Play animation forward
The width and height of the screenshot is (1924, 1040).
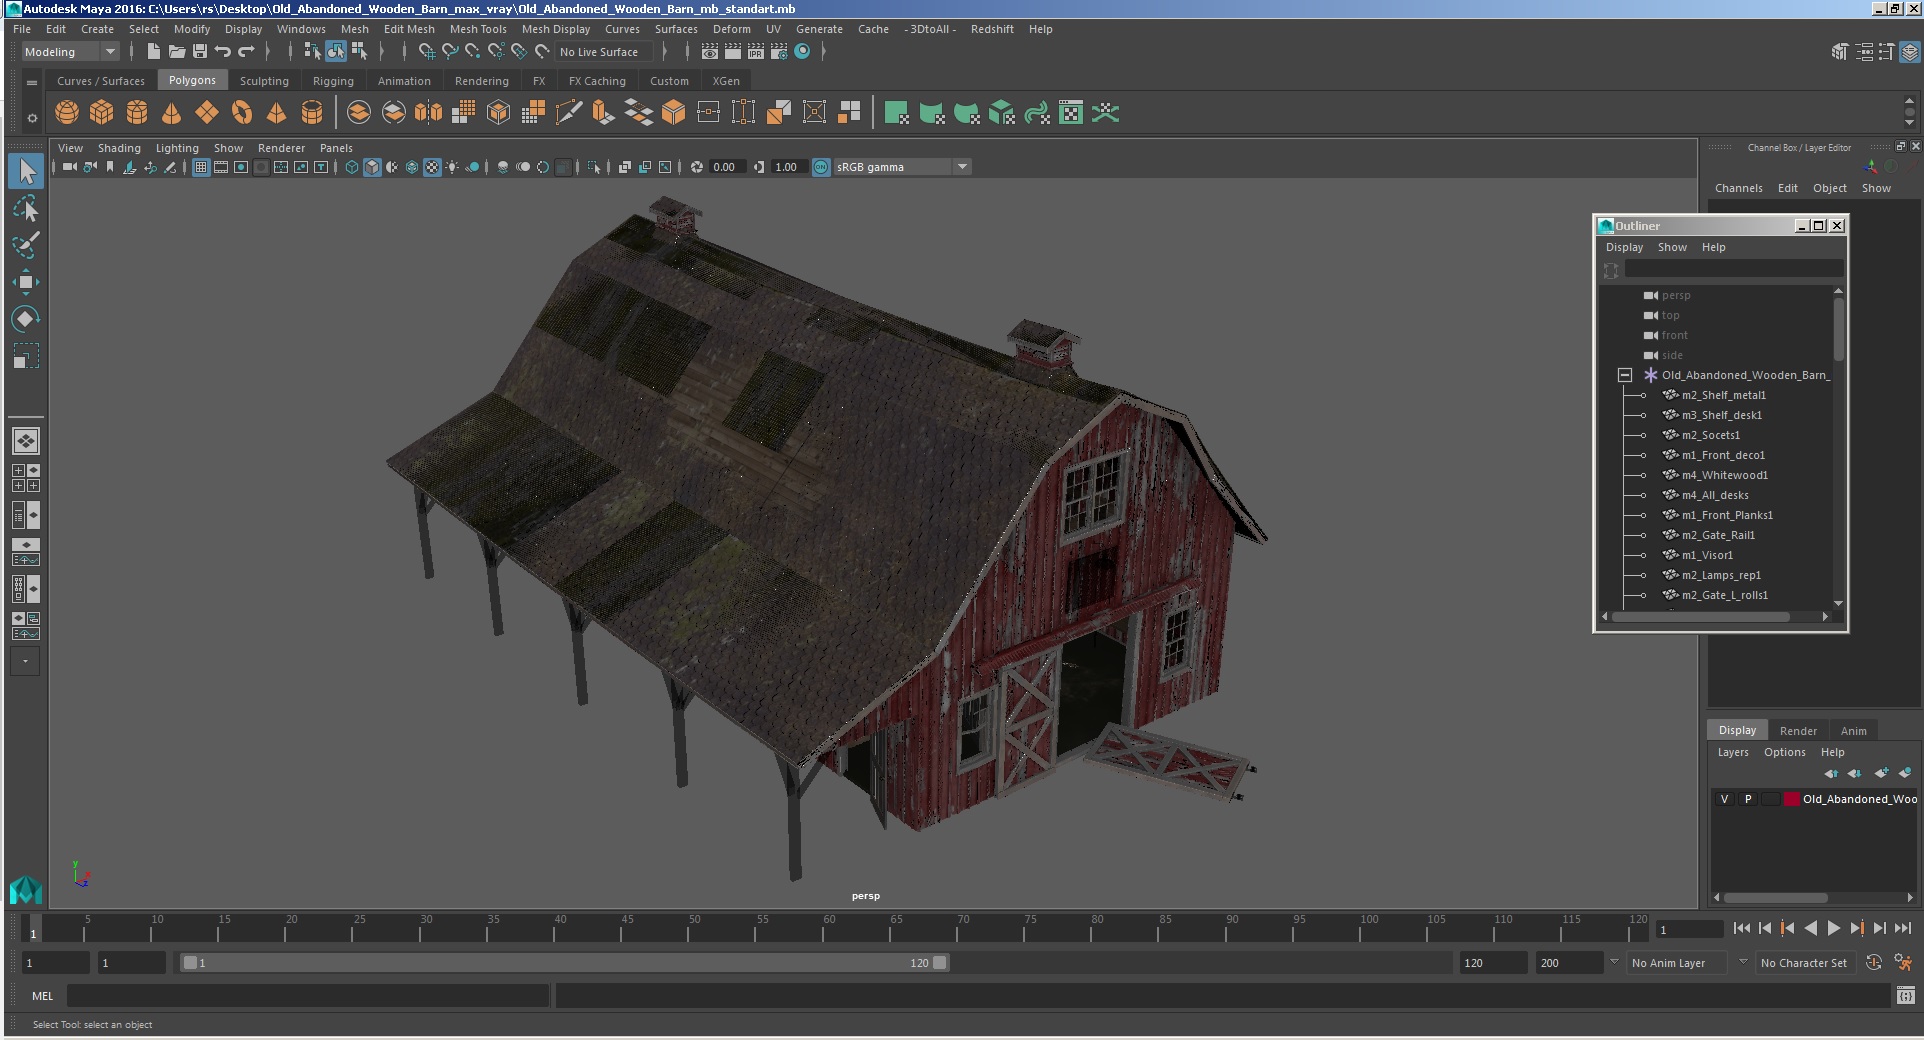1834,929
